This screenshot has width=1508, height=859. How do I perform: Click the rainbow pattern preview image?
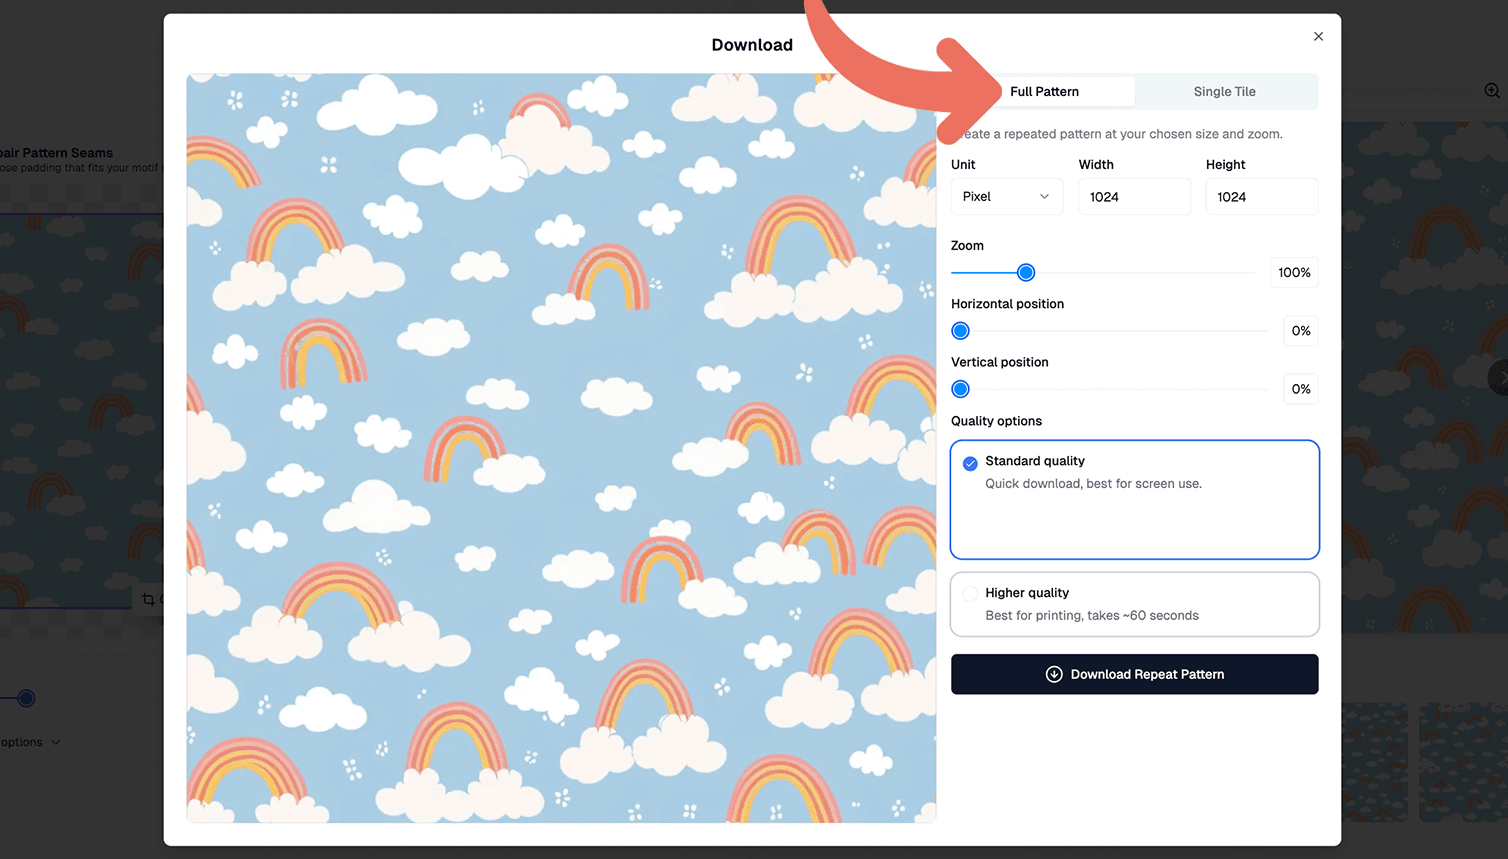pyautogui.click(x=561, y=448)
